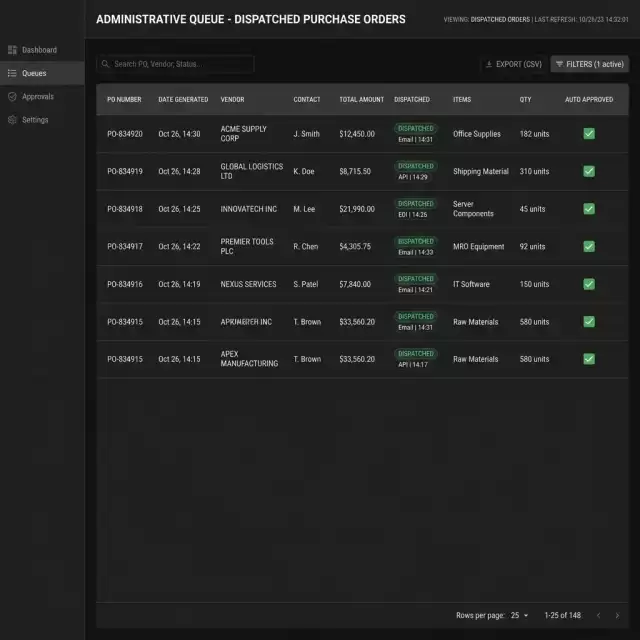This screenshot has height=640, width=640.
Task: Click DISPATCHED badge for PO-834920
Action: [416, 129]
